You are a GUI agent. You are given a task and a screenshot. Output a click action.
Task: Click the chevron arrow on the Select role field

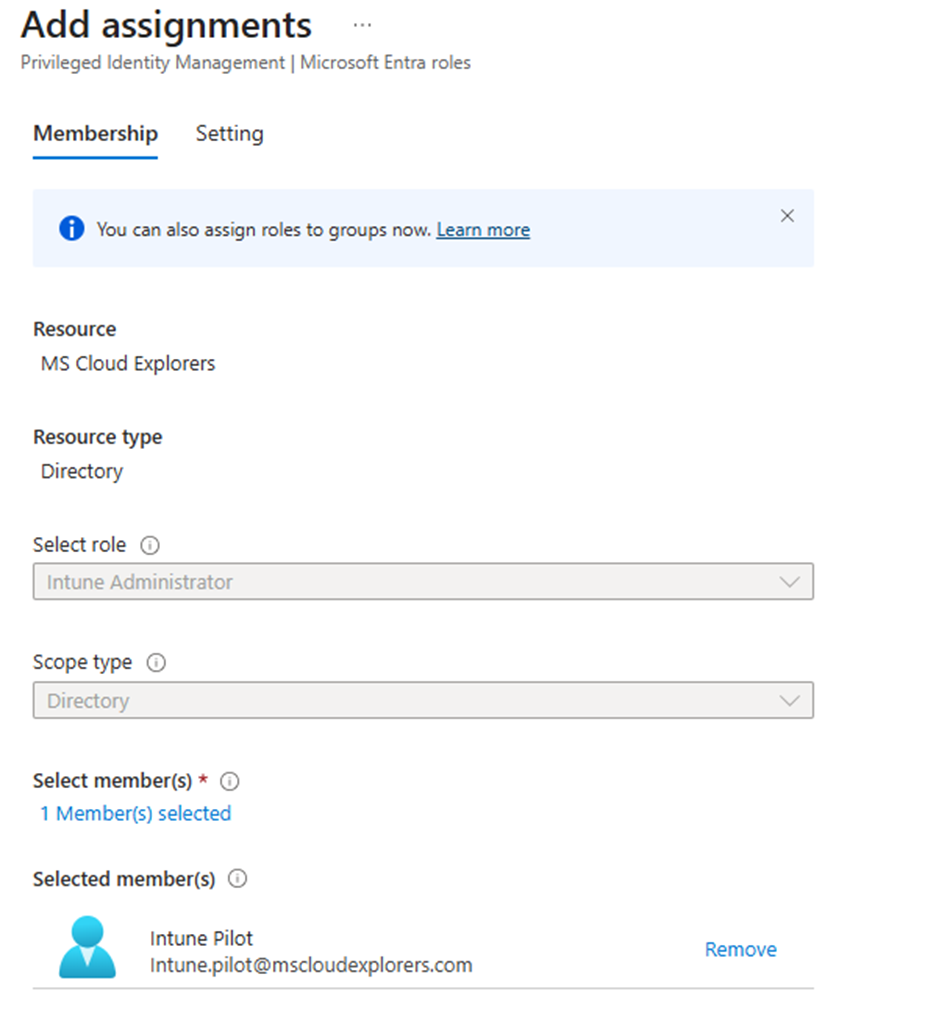coord(789,582)
